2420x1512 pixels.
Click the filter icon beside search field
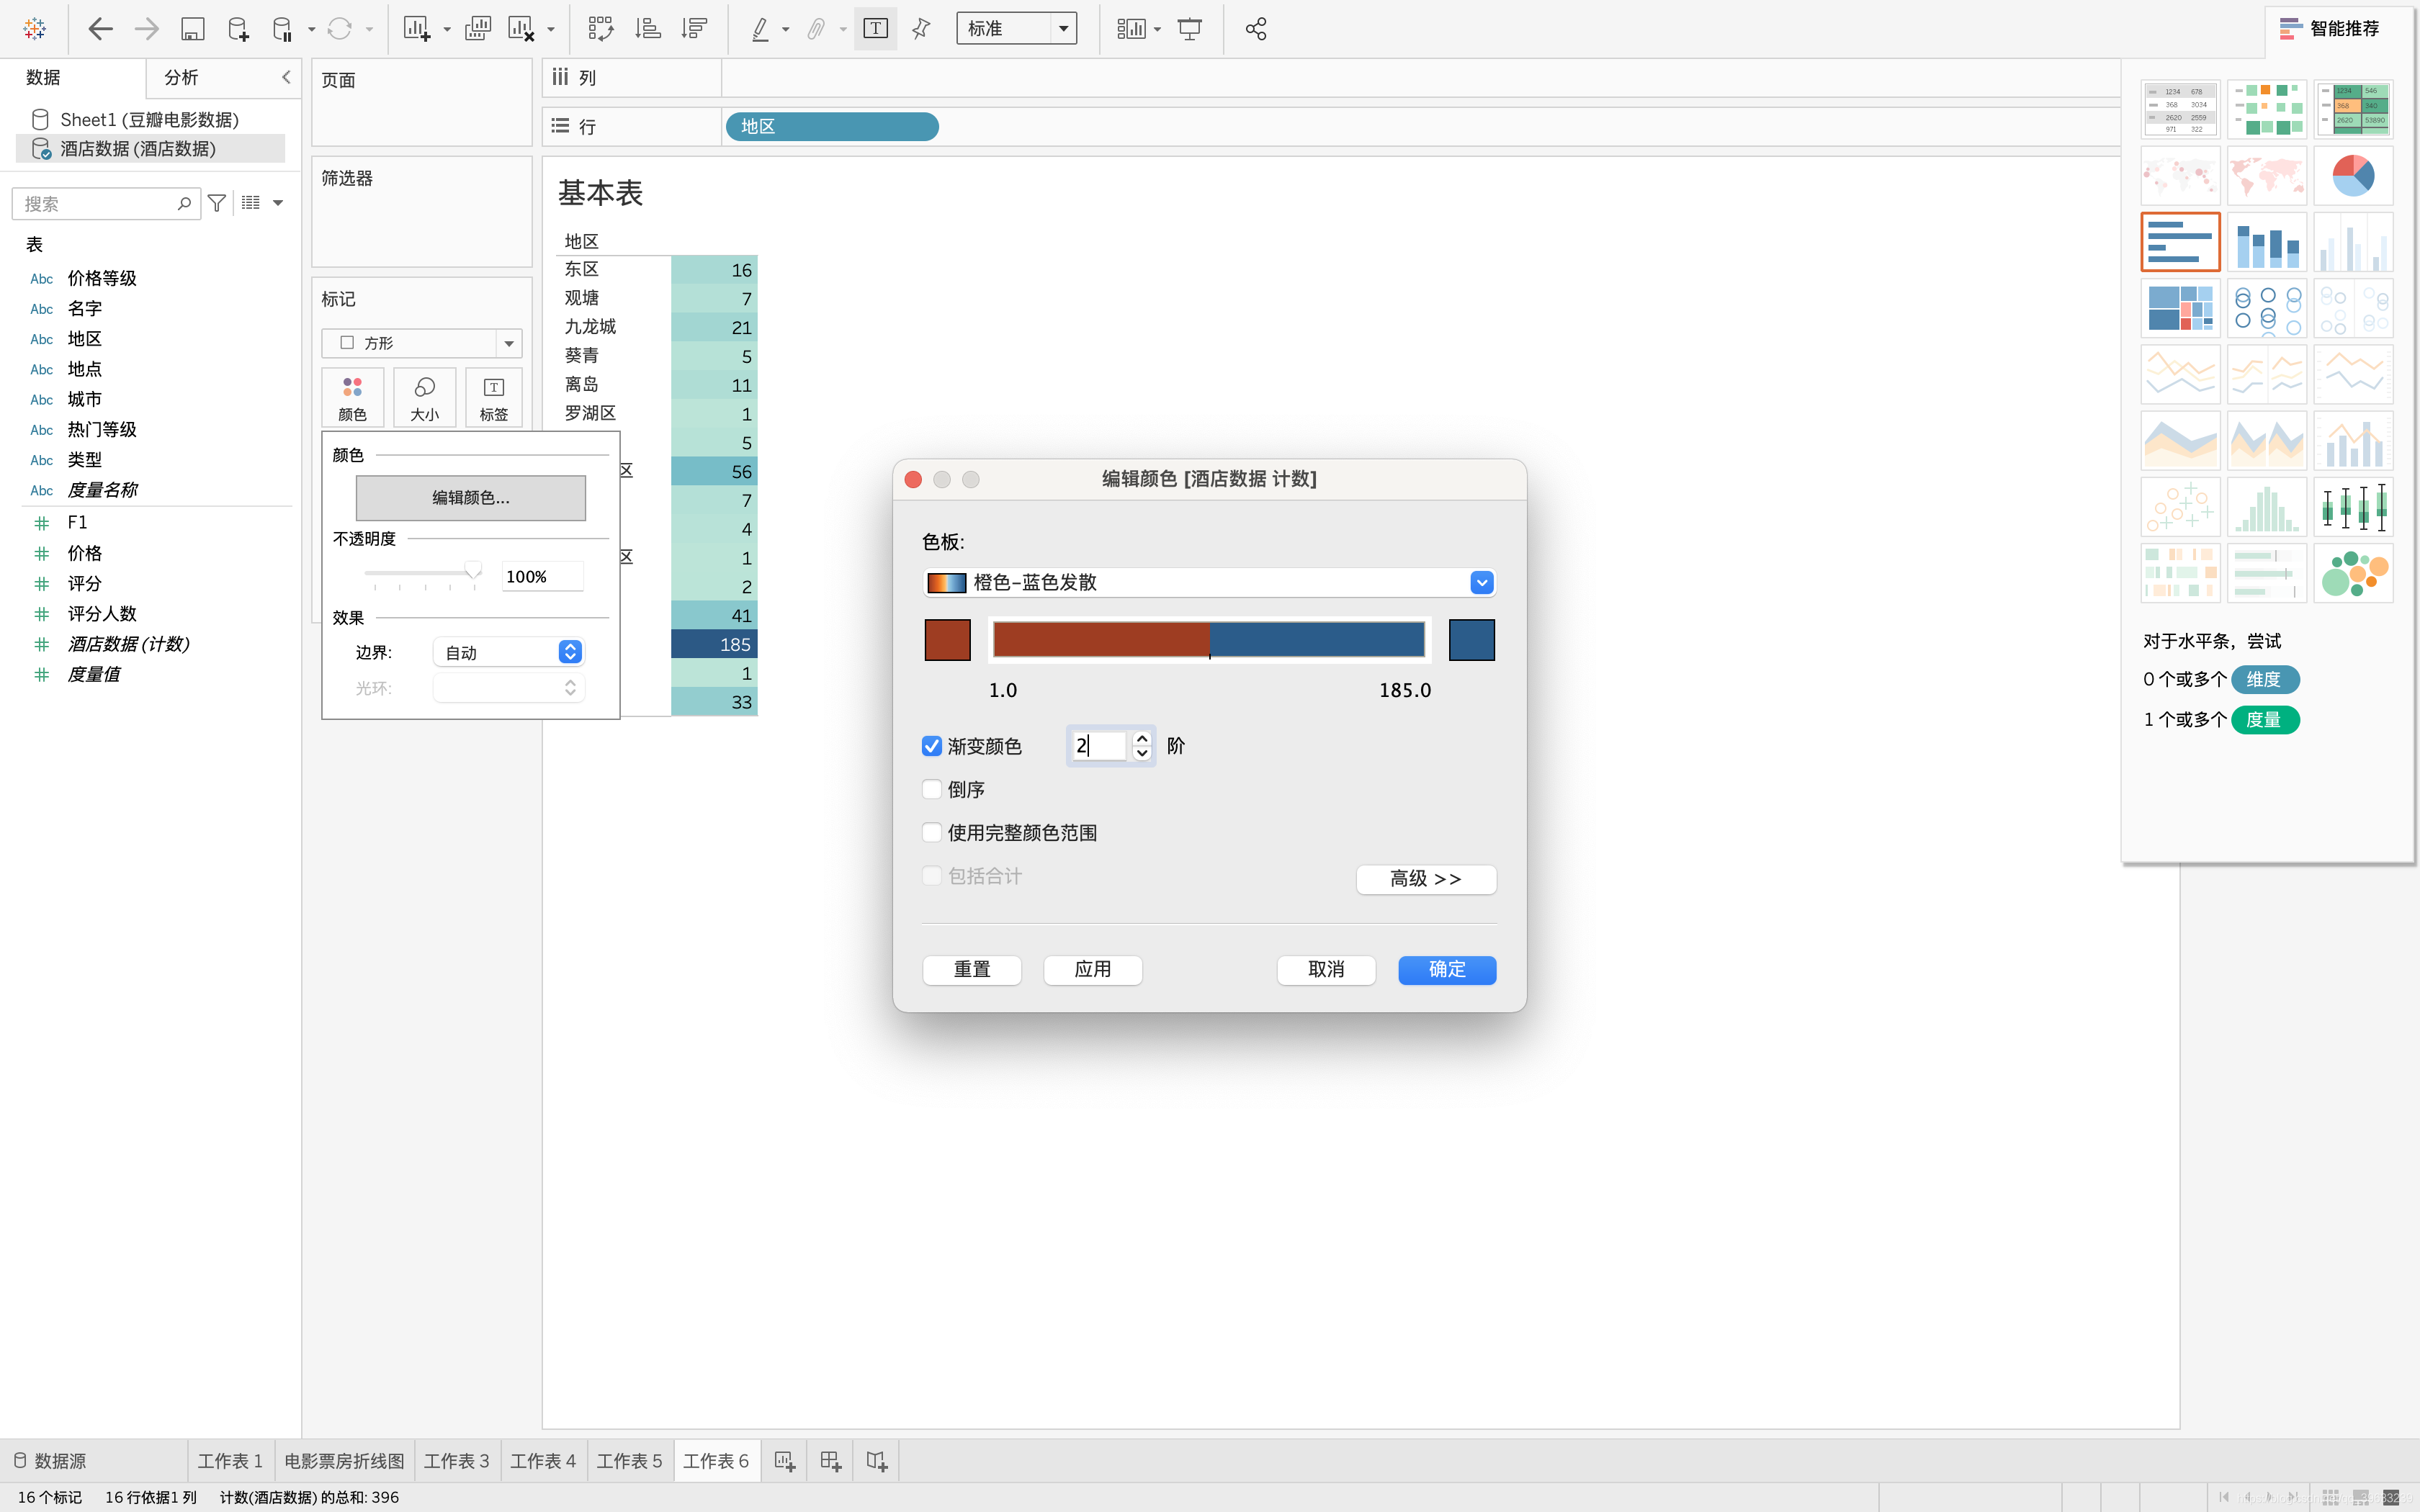(216, 203)
